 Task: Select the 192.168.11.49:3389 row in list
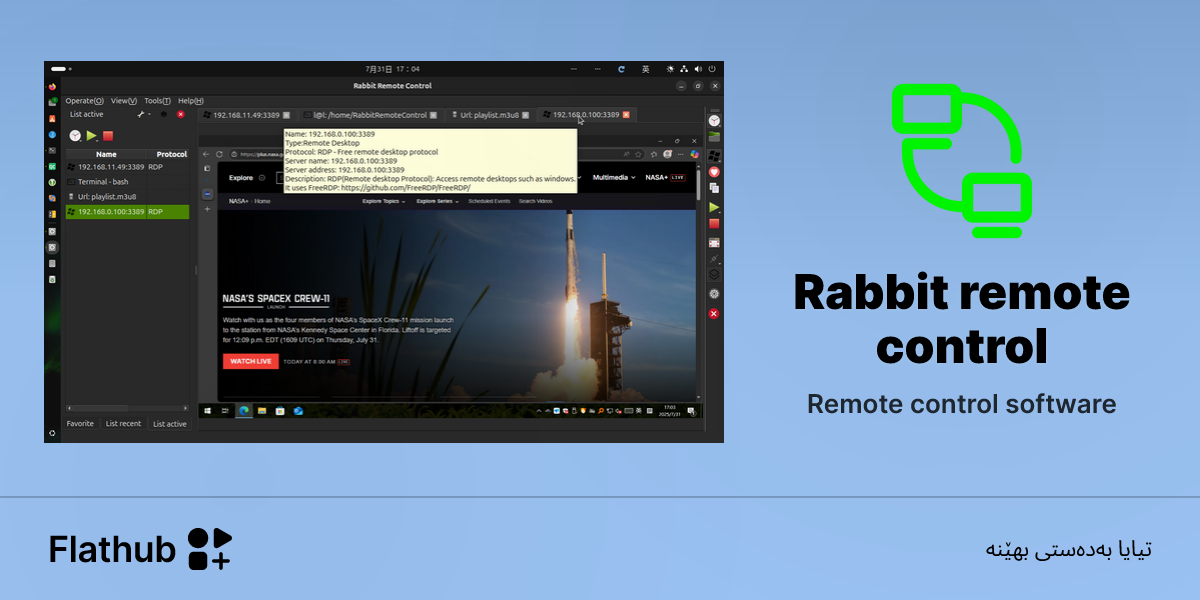click(127, 167)
